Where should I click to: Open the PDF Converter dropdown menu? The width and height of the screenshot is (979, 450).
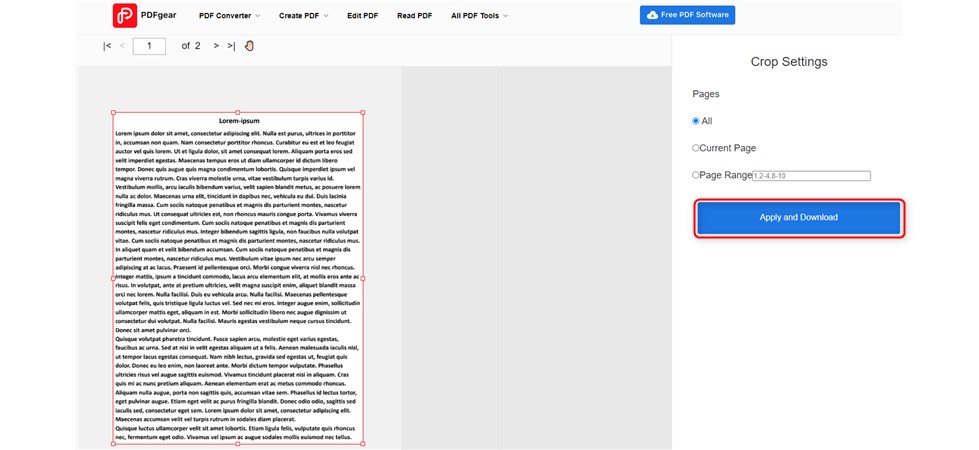point(230,16)
